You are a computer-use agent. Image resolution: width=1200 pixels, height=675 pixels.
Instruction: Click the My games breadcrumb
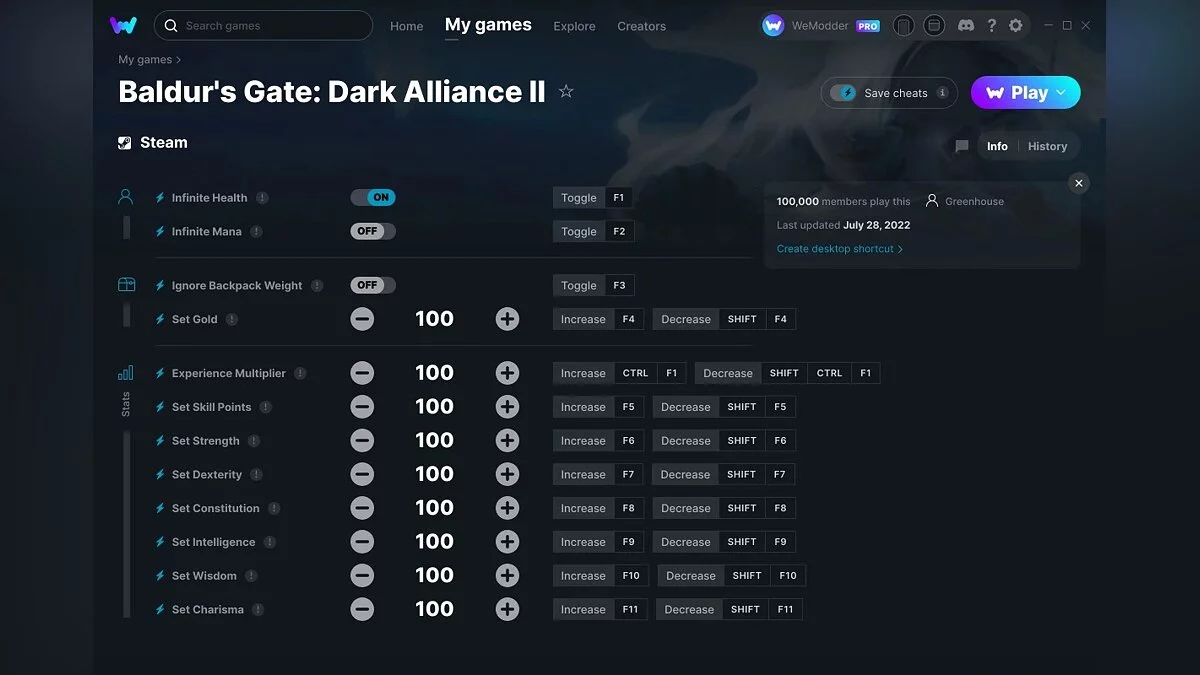click(145, 60)
